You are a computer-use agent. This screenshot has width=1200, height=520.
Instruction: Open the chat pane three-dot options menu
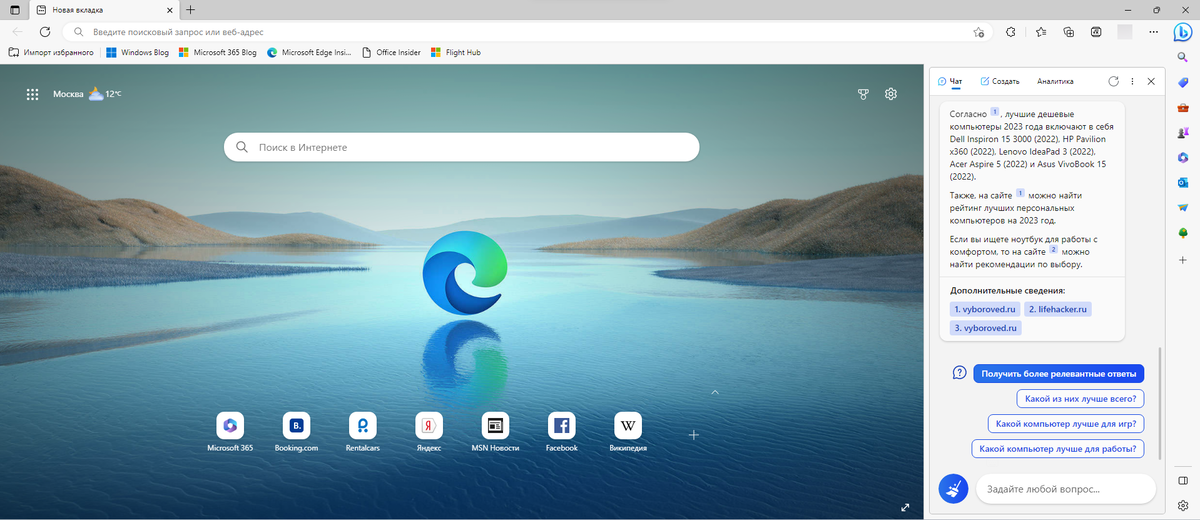[x=1132, y=81]
